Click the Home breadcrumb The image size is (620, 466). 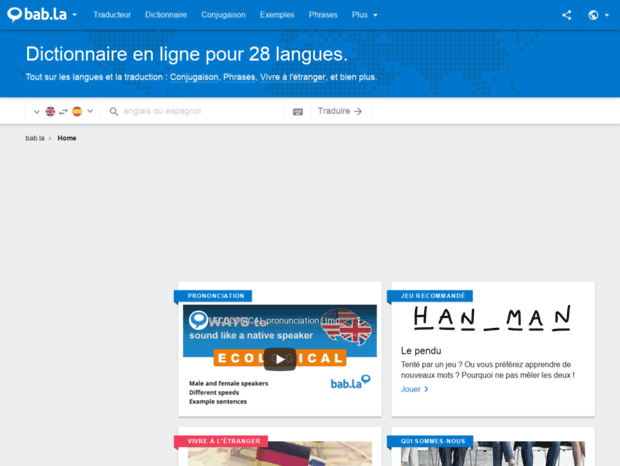tap(67, 138)
